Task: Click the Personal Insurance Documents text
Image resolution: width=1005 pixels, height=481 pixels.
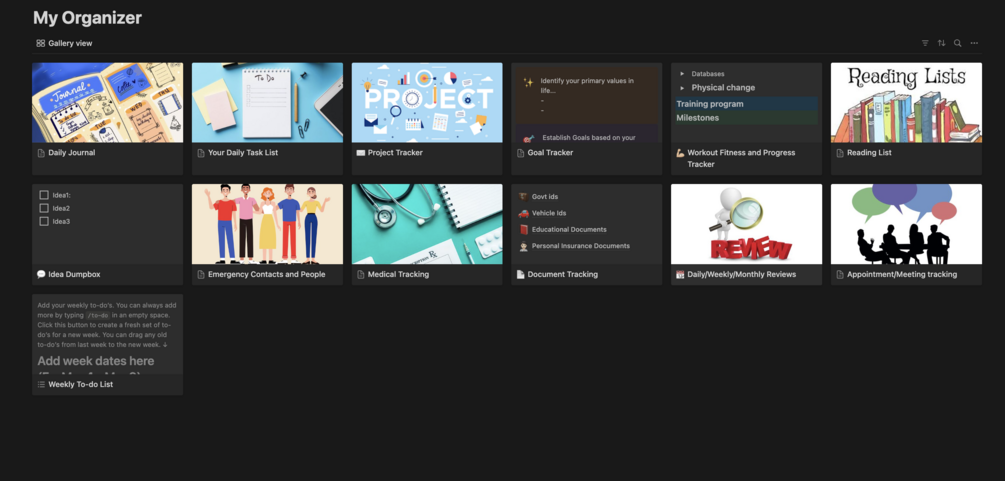Action: coord(581,246)
